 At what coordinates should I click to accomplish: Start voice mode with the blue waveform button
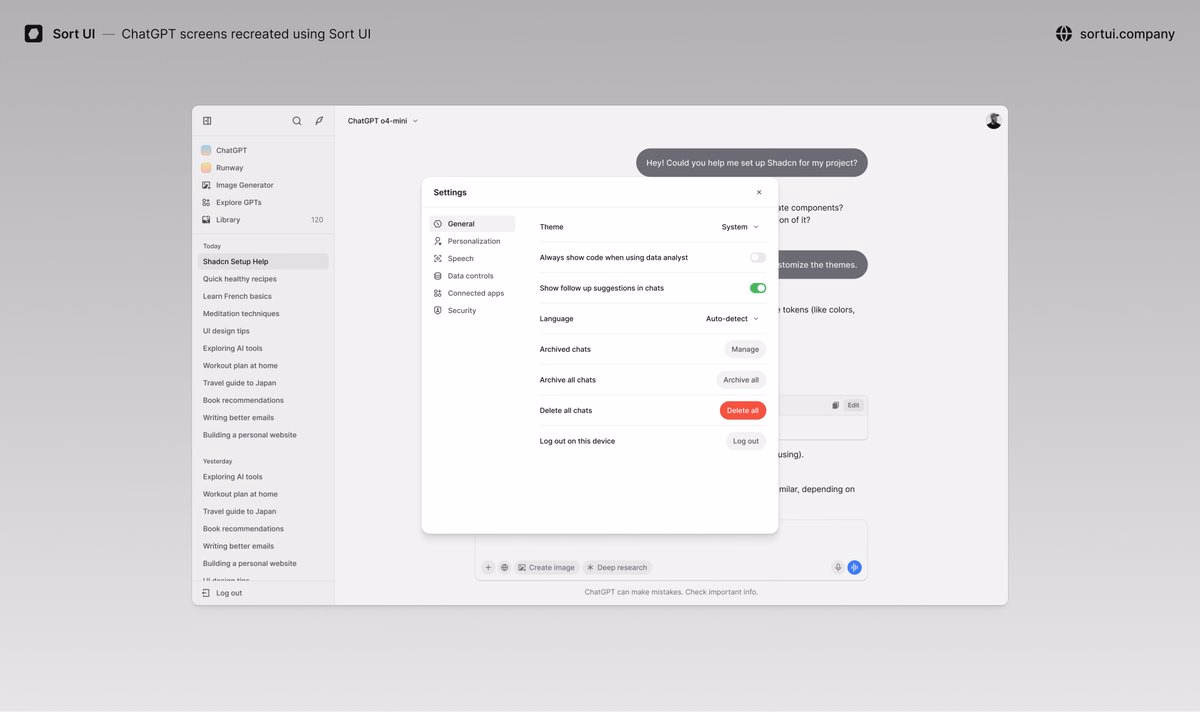(x=855, y=567)
